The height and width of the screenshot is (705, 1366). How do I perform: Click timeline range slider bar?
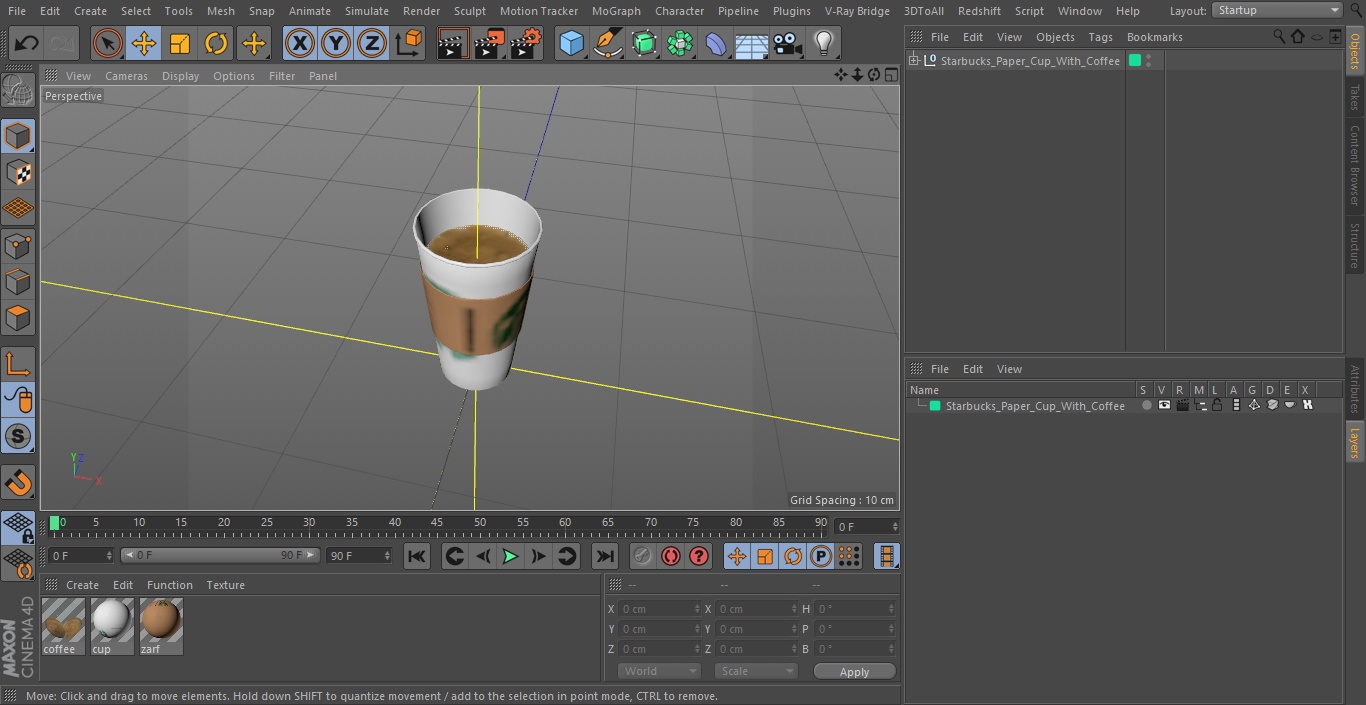(x=220, y=555)
